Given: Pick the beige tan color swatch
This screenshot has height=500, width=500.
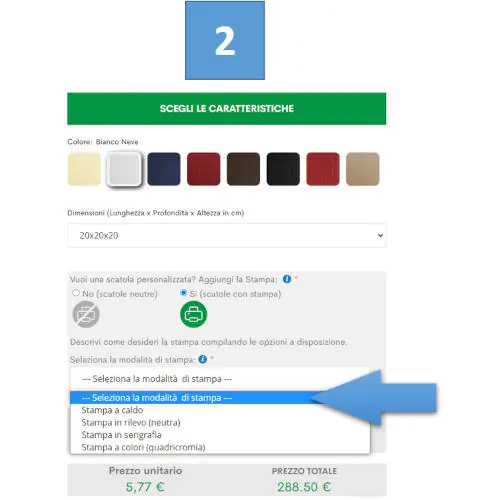Looking at the screenshot, I should [x=363, y=169].
